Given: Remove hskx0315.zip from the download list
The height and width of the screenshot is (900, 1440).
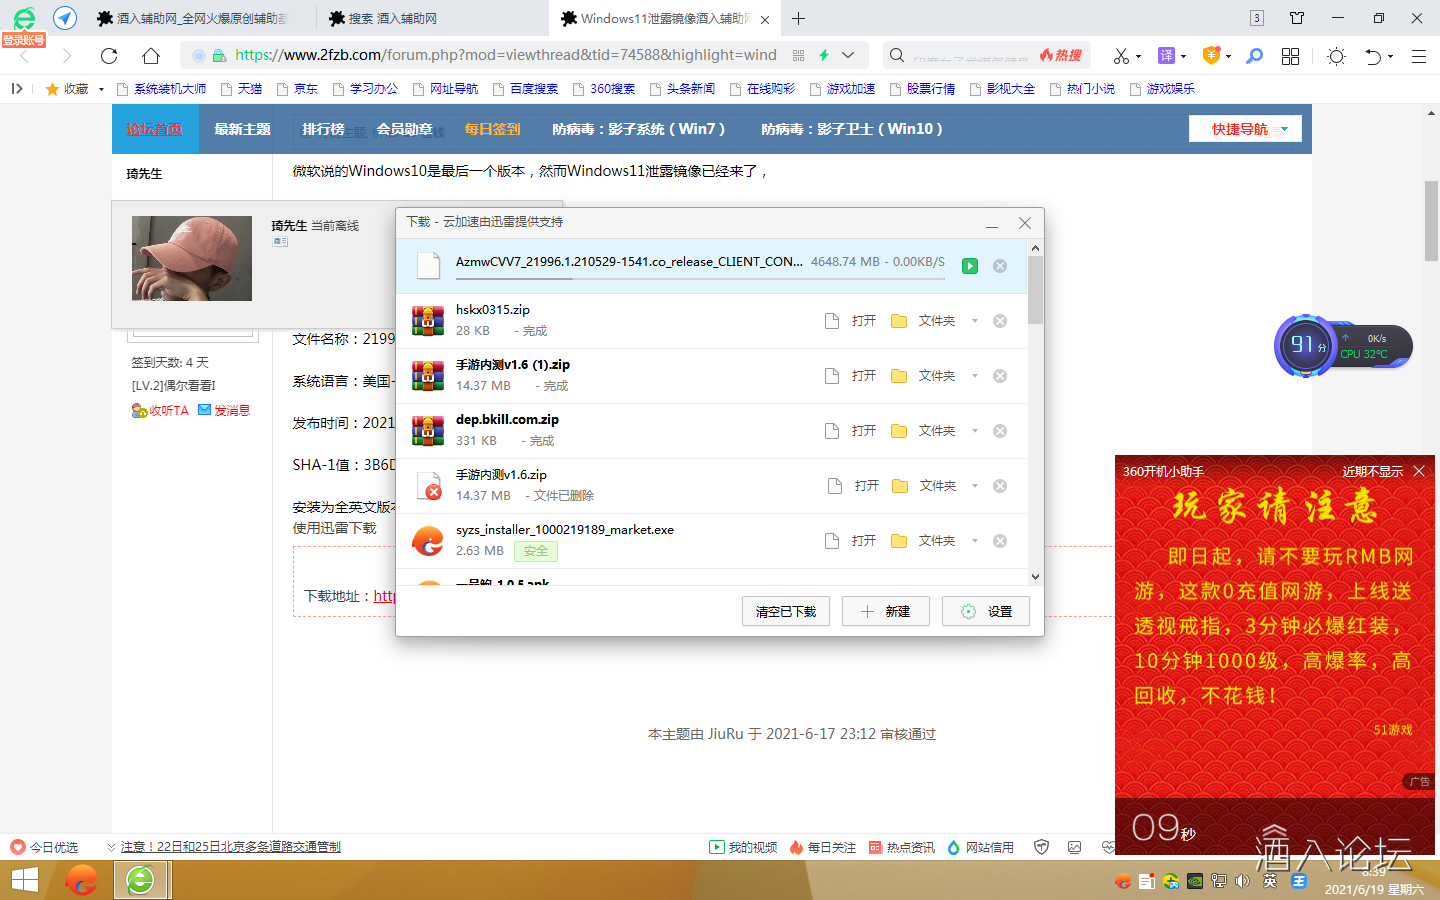Looking at the screenshot, I should click(x=999, y=321).
